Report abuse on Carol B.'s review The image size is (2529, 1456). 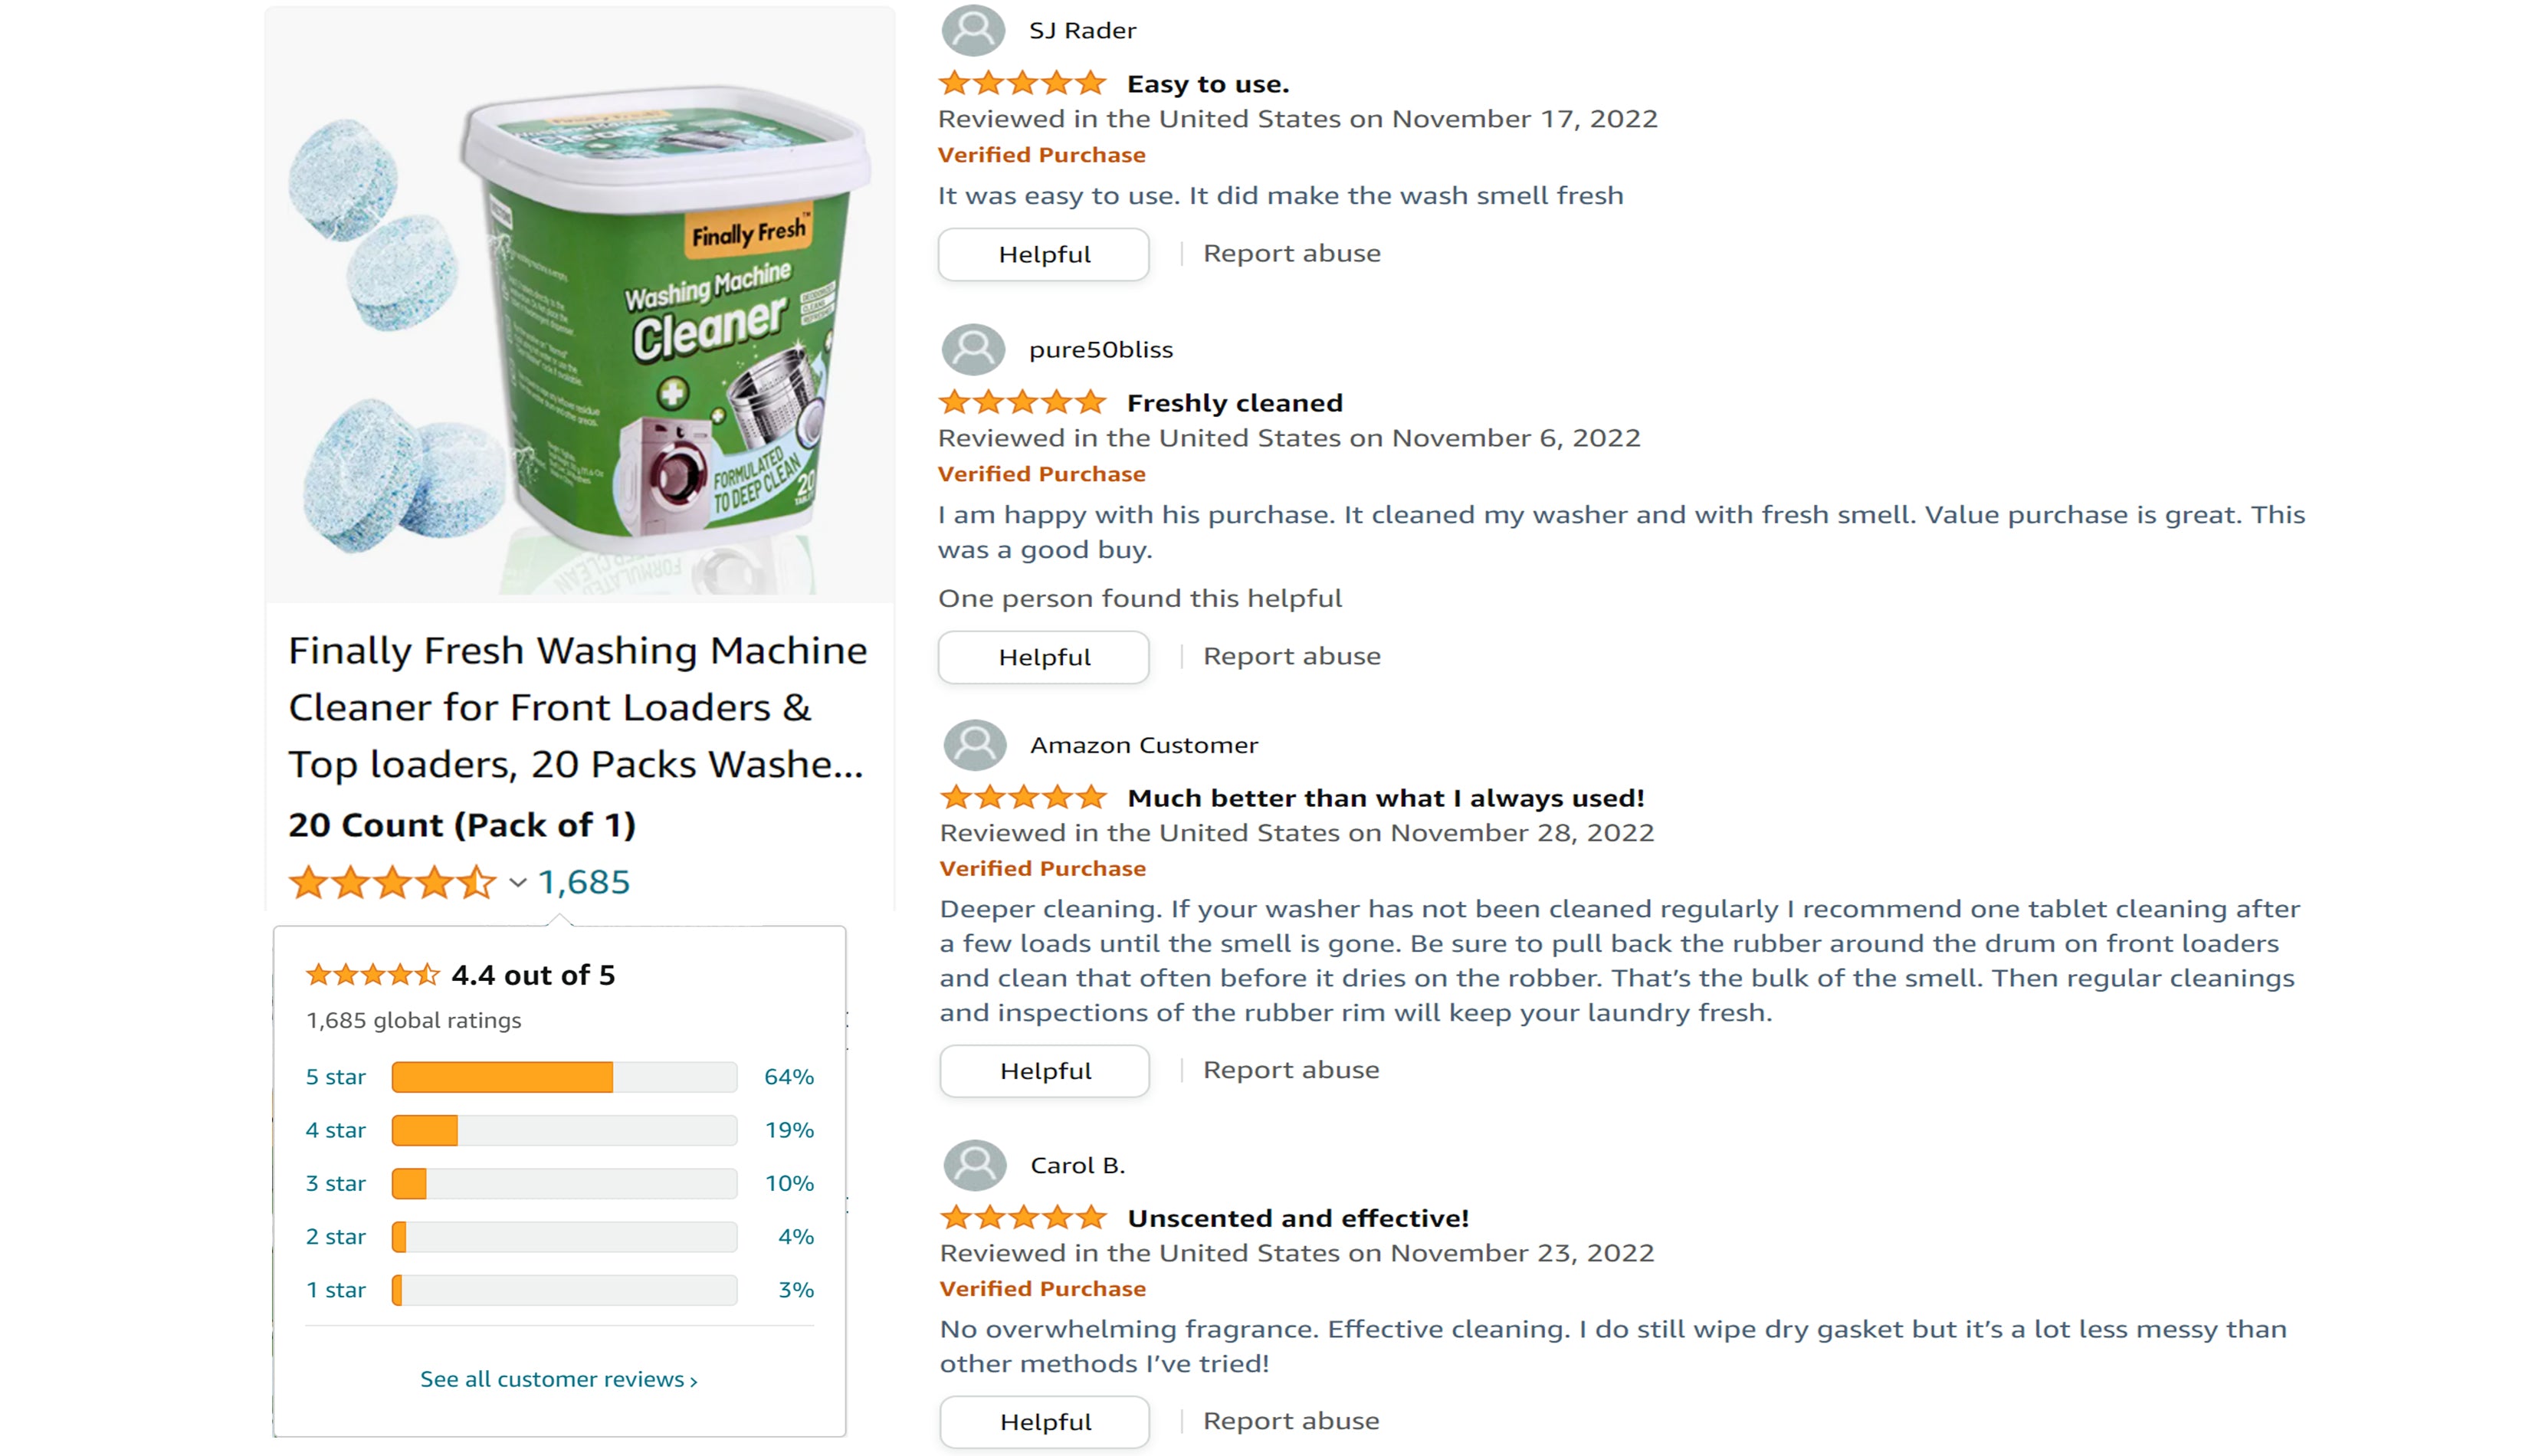coord(1290,1421)
